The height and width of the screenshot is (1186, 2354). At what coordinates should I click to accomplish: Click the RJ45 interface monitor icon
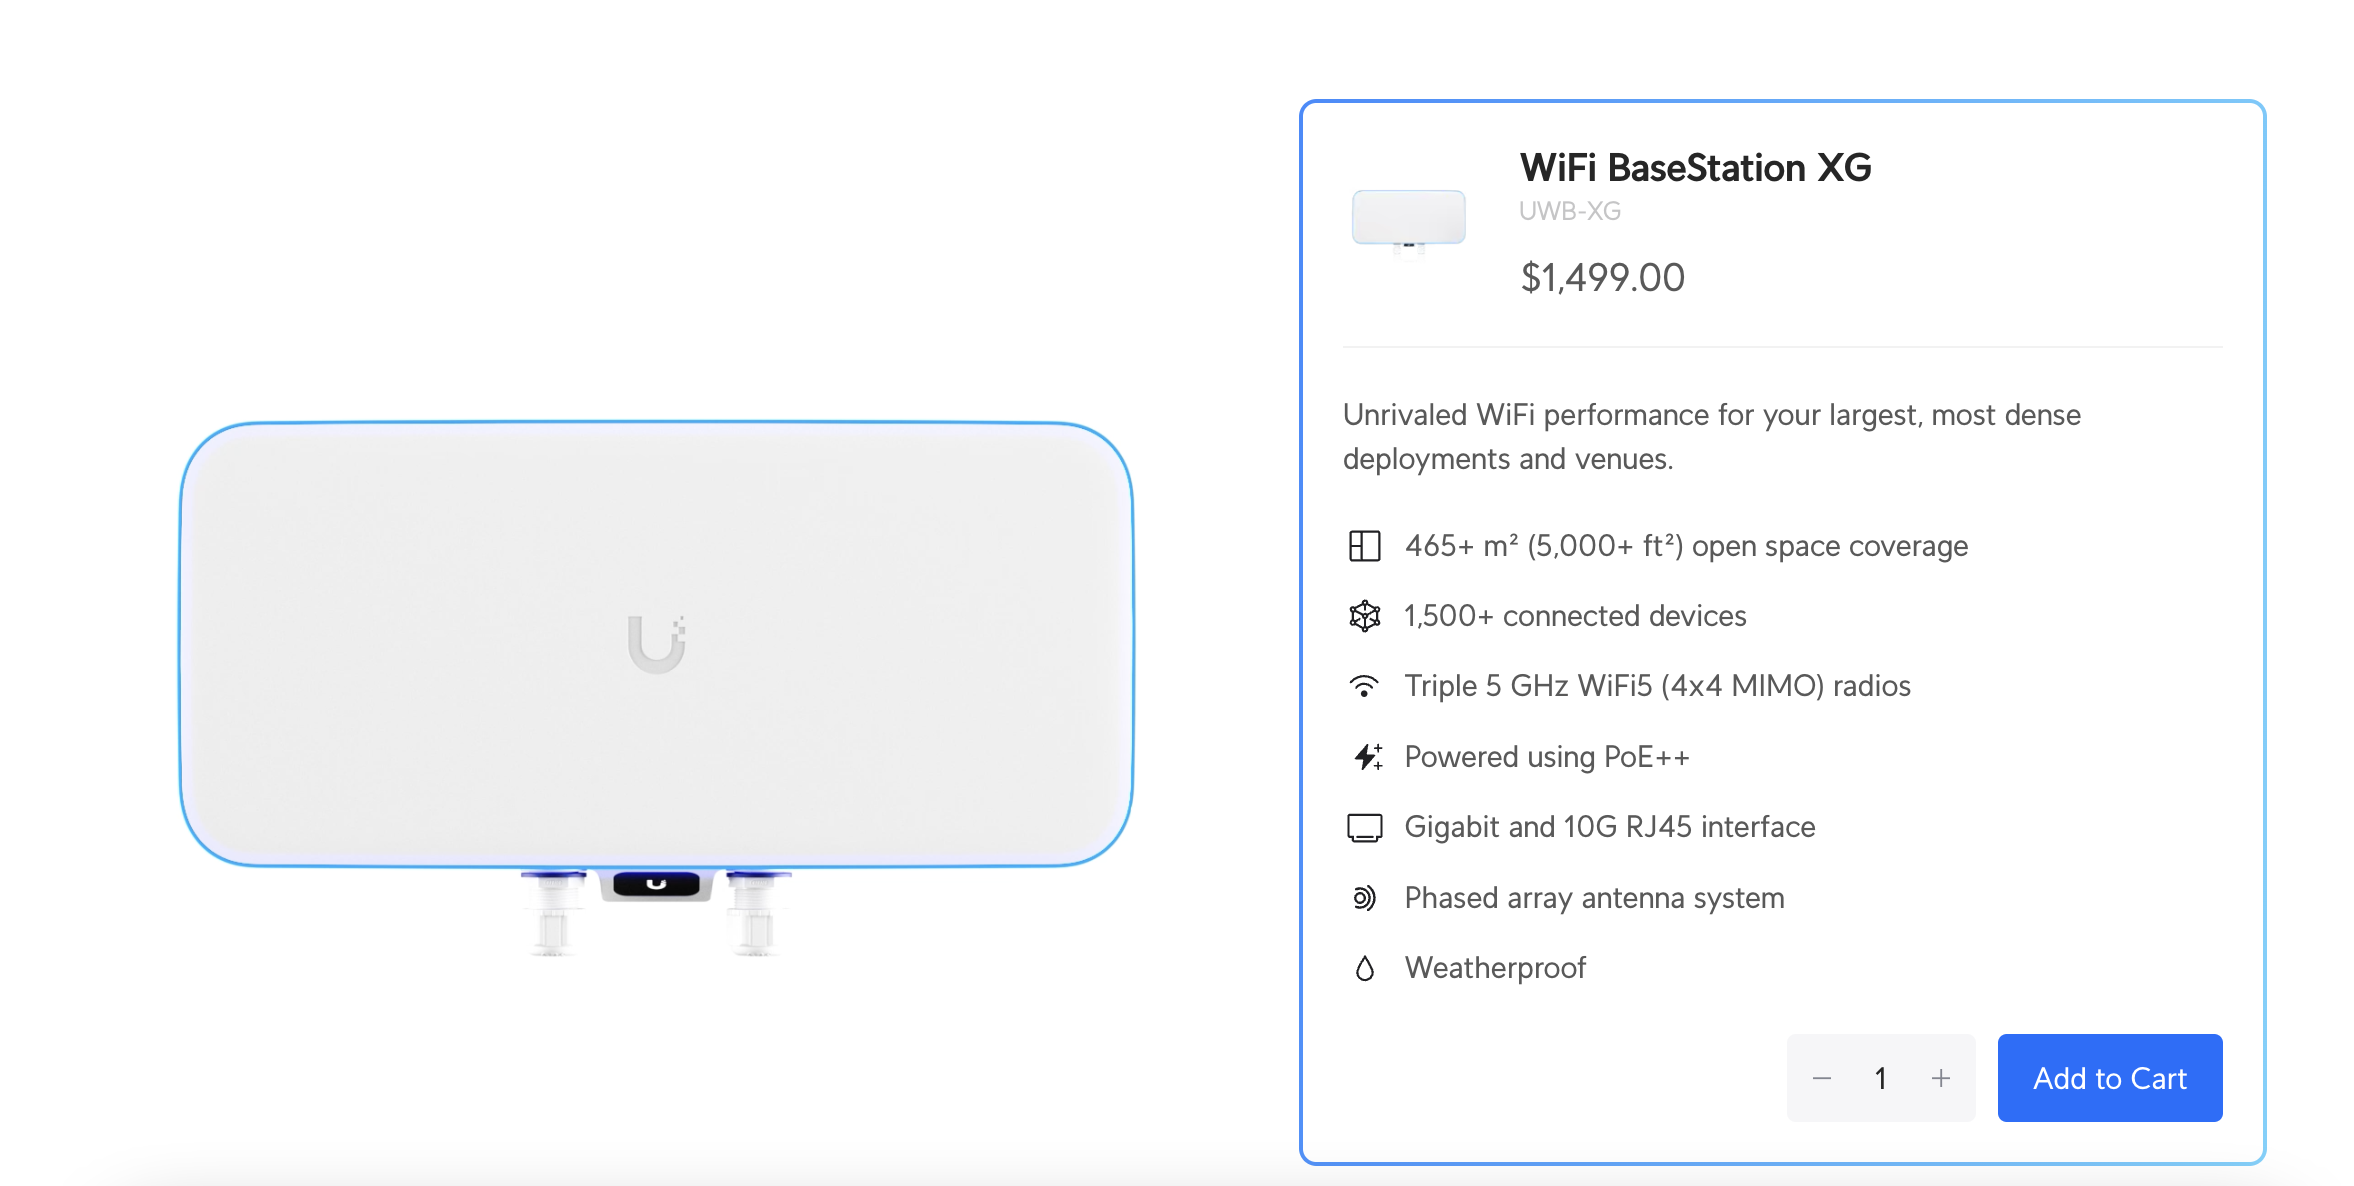pyautogui.click(x=1364, y=828)
